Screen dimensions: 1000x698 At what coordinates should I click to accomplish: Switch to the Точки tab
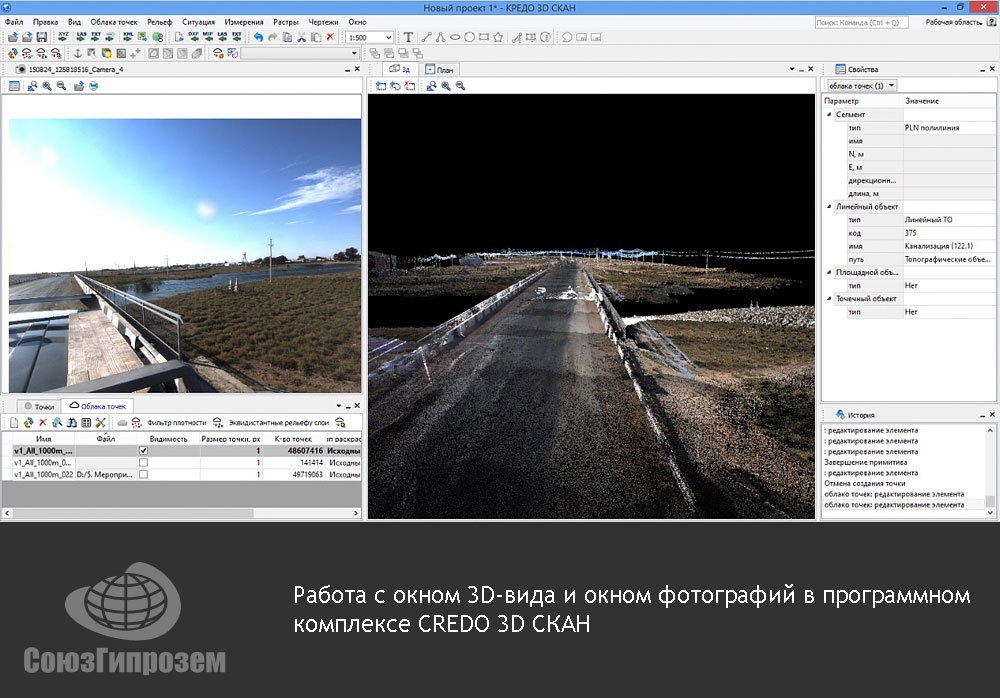pos(40,406)
